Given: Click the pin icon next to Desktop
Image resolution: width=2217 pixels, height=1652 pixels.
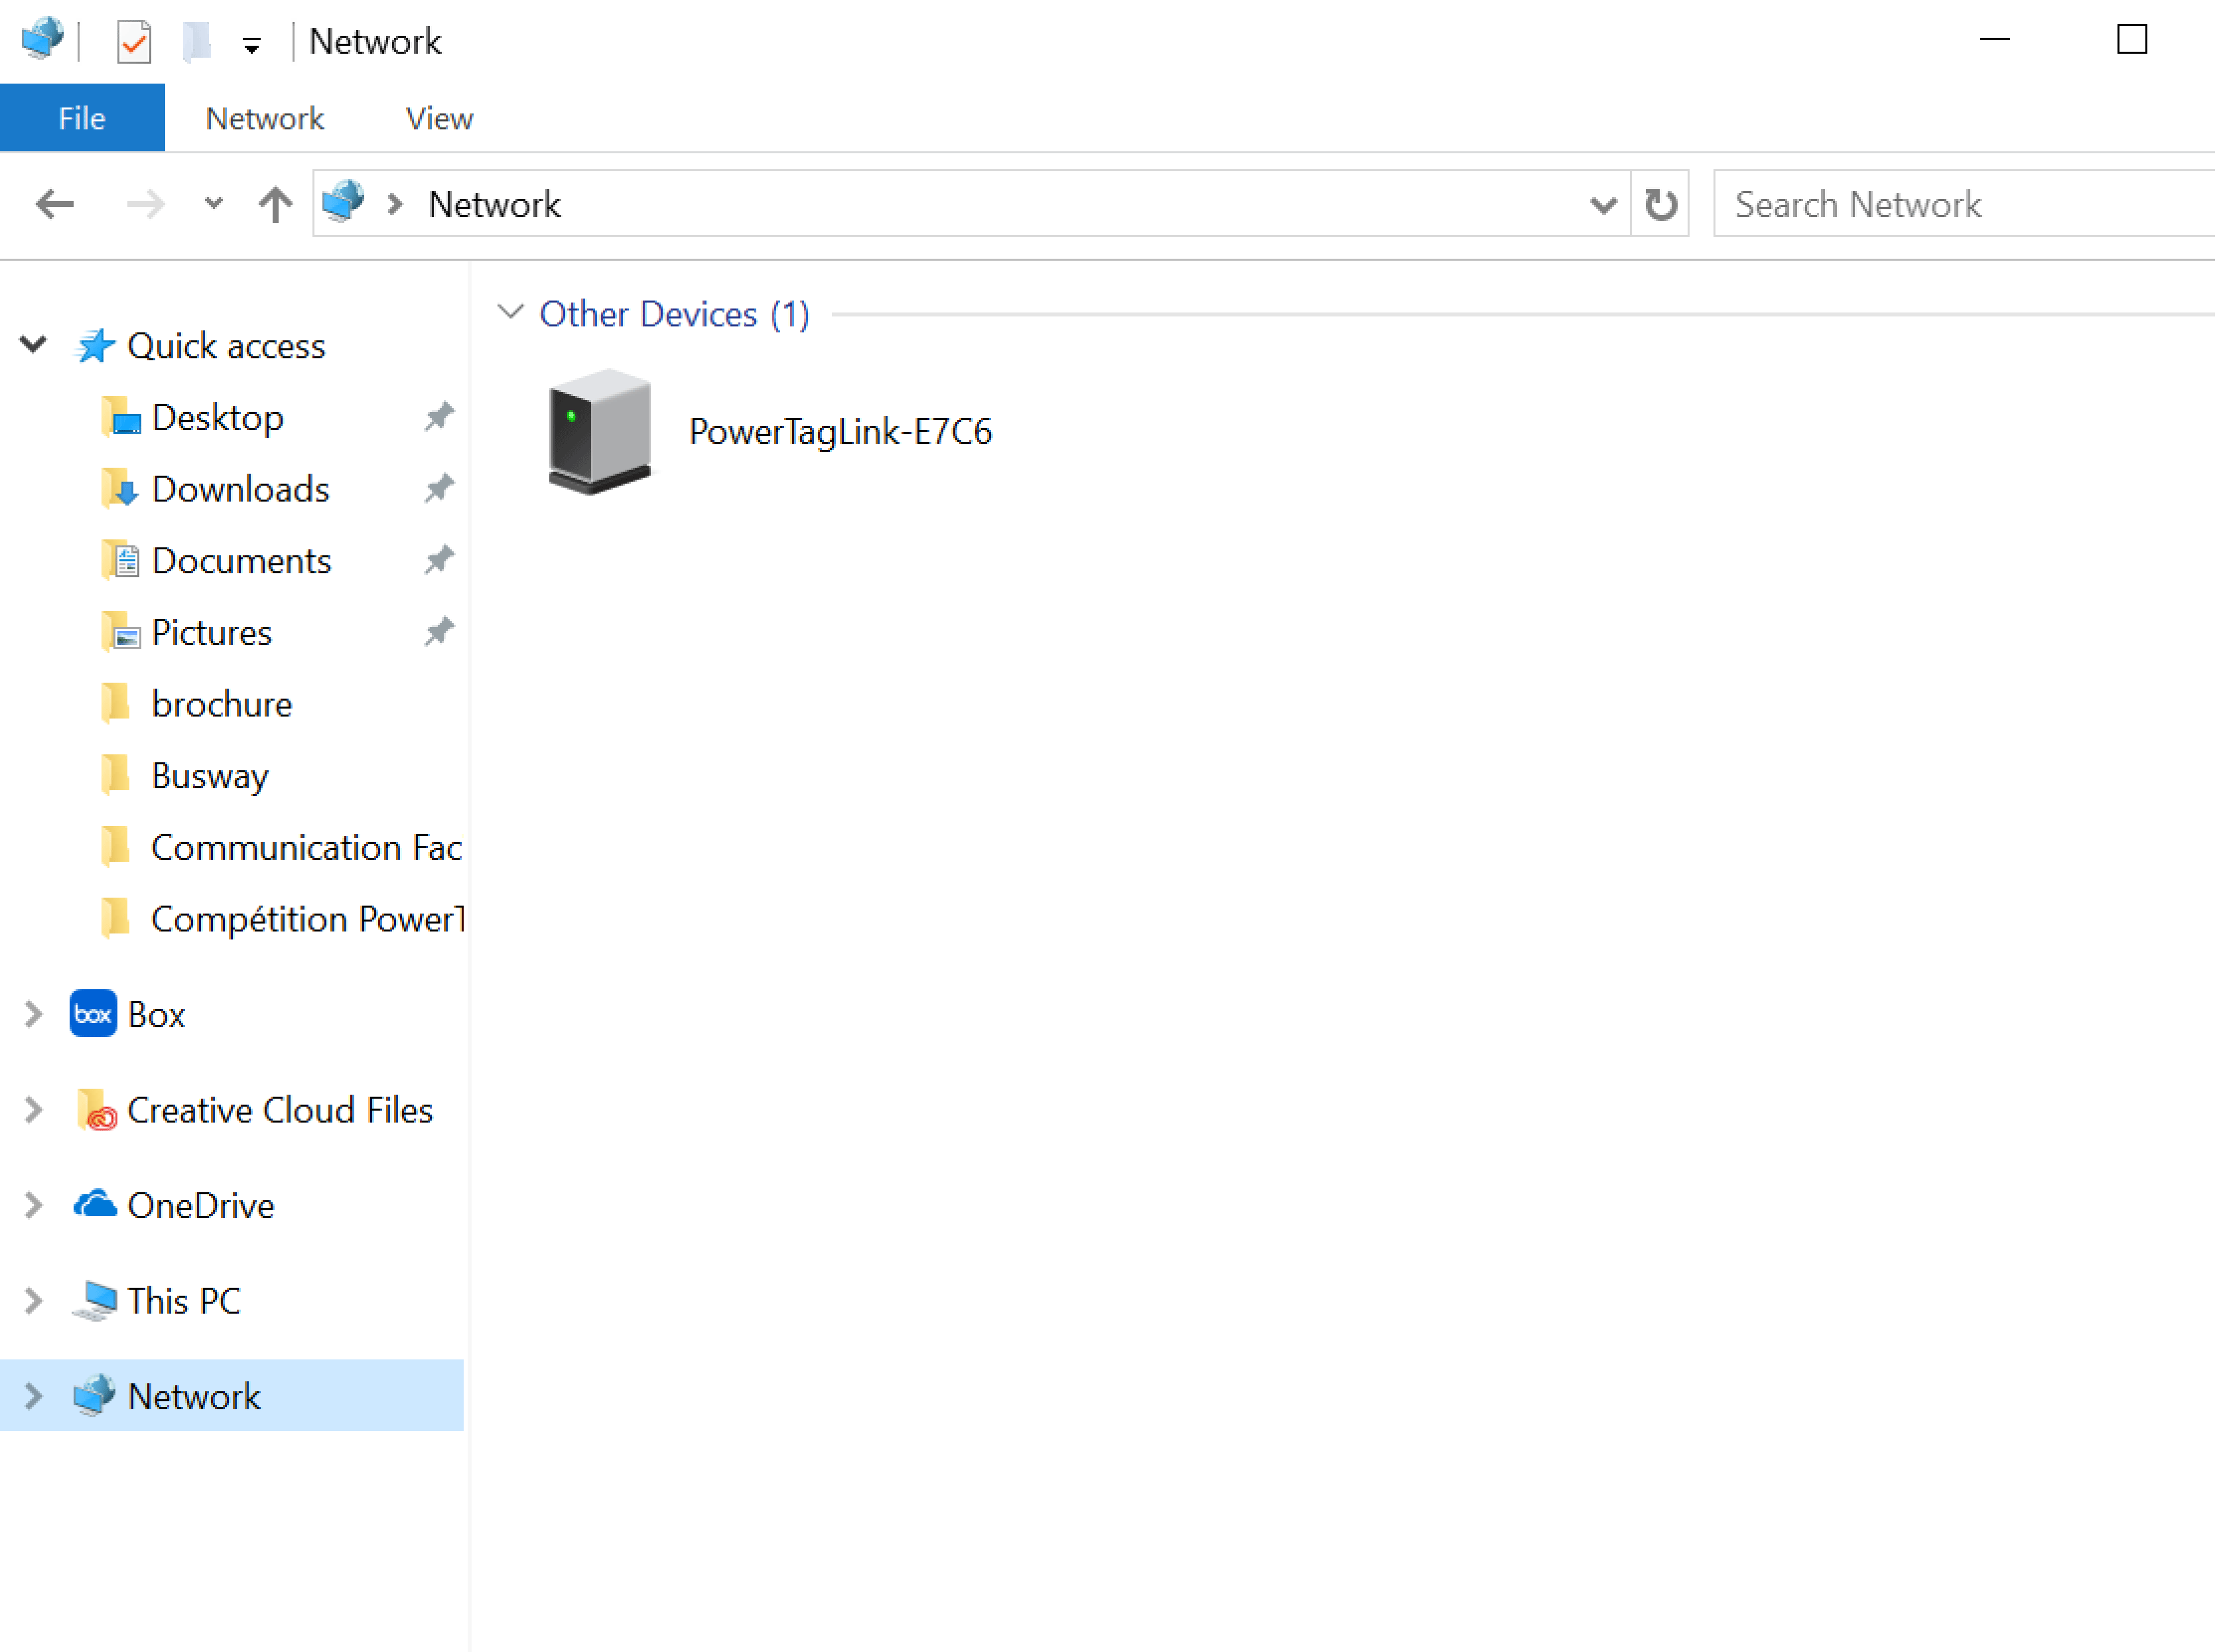Looking at the screenshot, I should (x=439, y=417).
